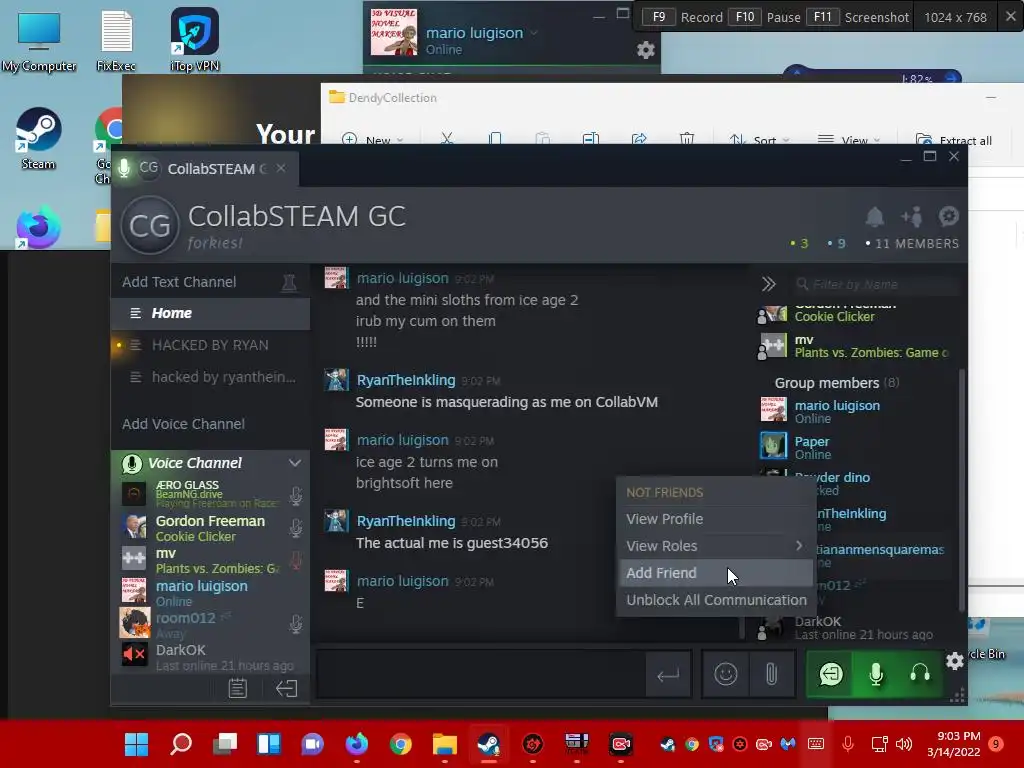
Task: Collapse the member list with double-arrow icon
Action: pyautogui.click(x=768, y=284)
